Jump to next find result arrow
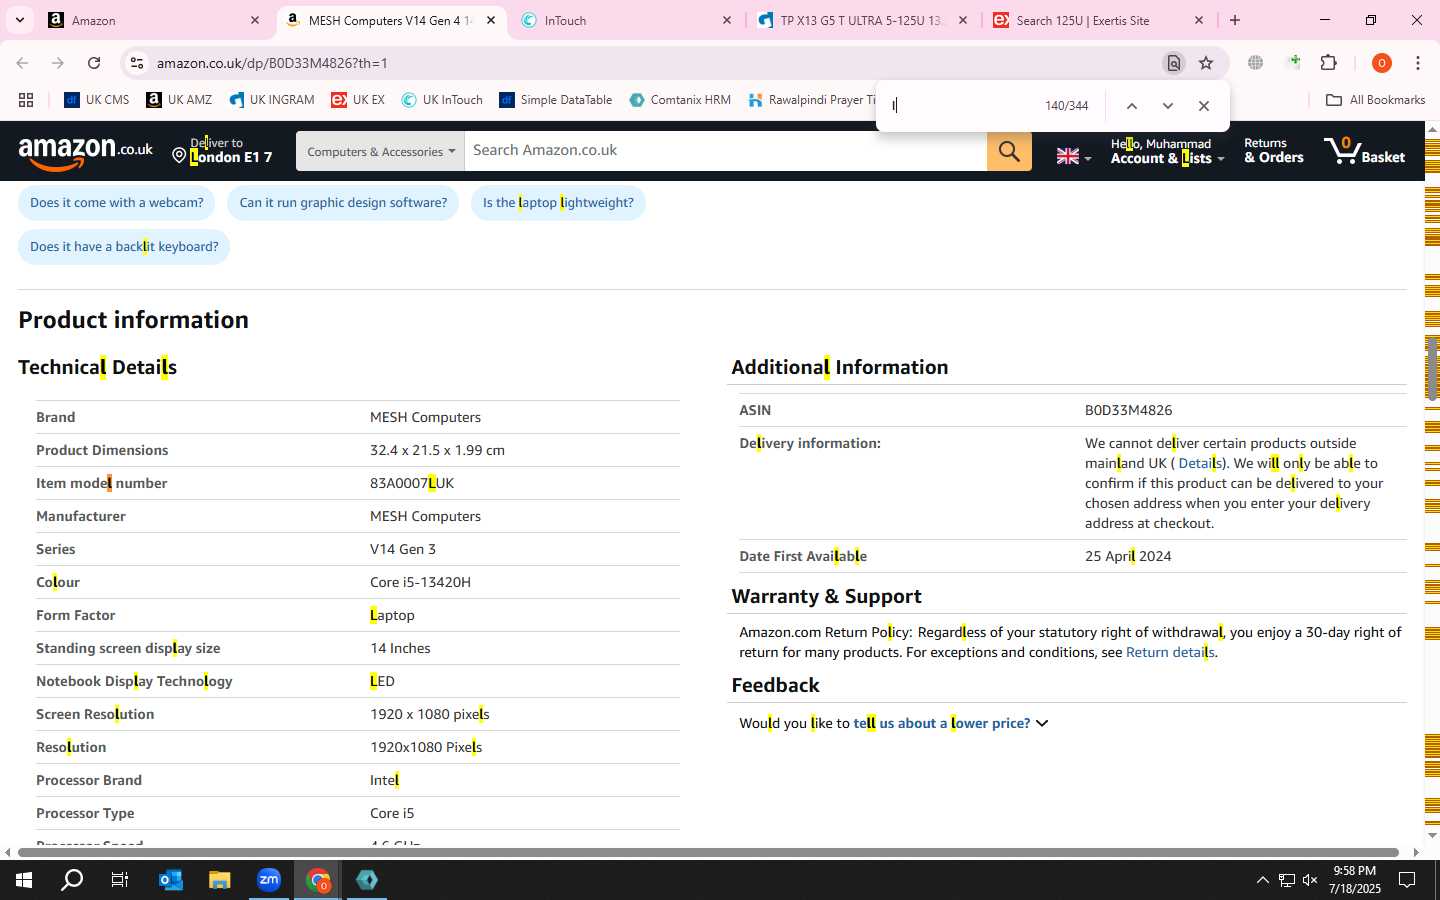 pos(1167,106)
